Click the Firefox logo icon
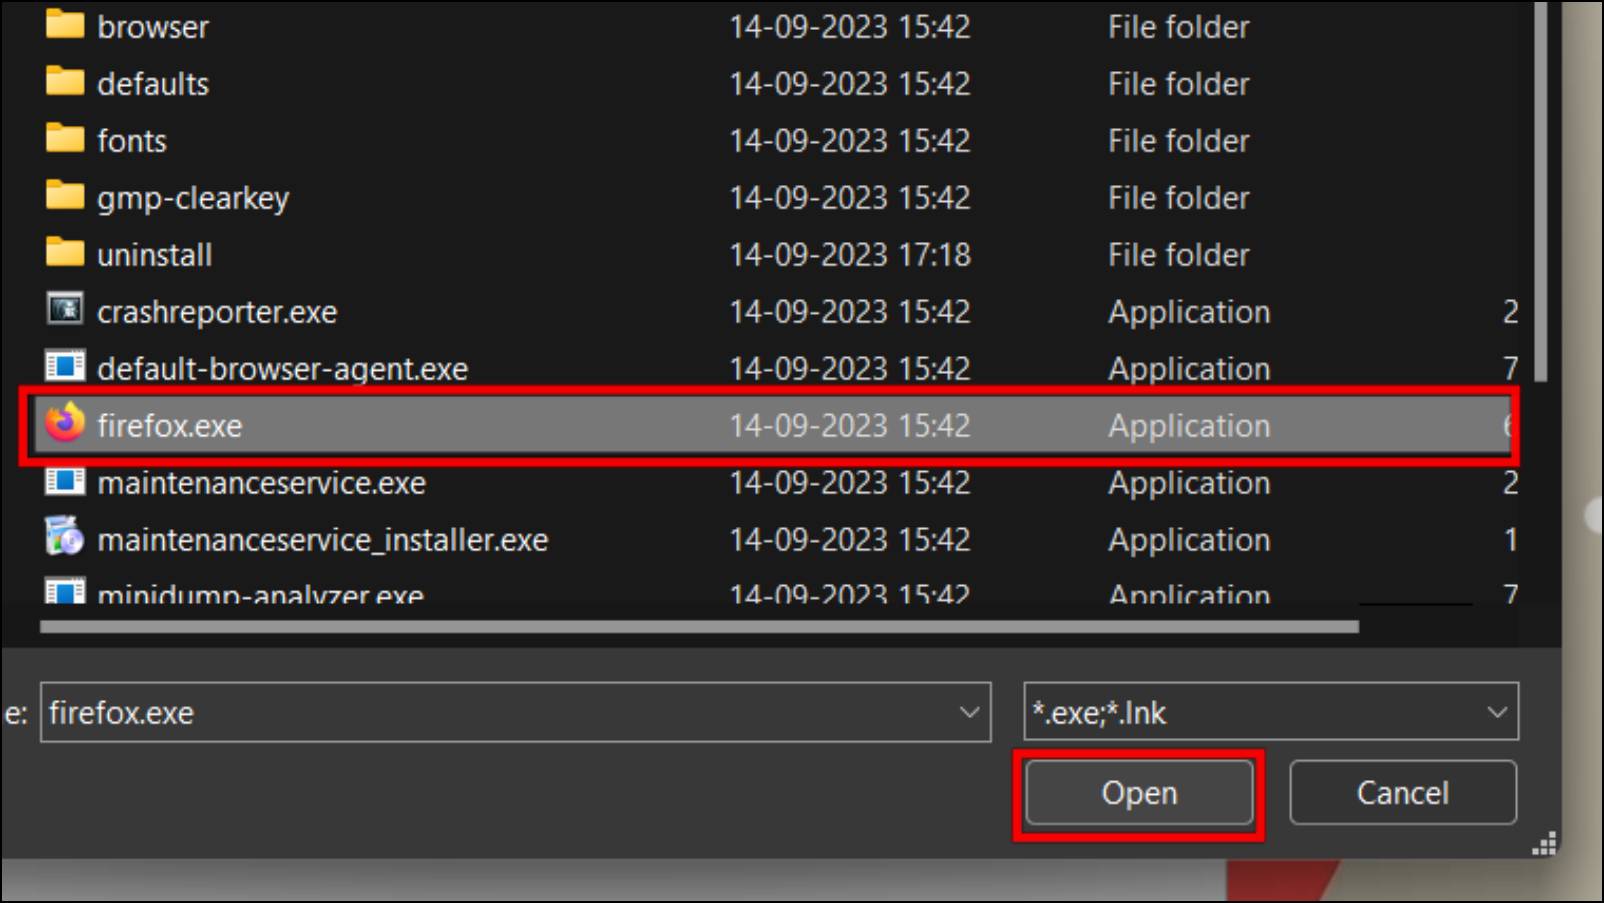Image resolution: width=1604 pixels, height=903 pixels. tap(65, 423)
